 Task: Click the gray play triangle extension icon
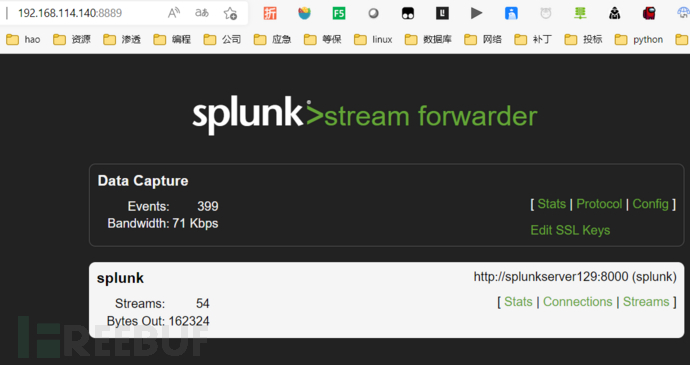[x=477, y=13]
